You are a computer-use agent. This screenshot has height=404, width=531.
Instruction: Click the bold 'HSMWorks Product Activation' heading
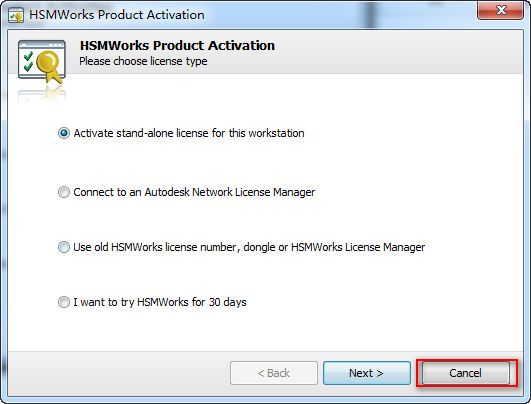tap(177, 45)
